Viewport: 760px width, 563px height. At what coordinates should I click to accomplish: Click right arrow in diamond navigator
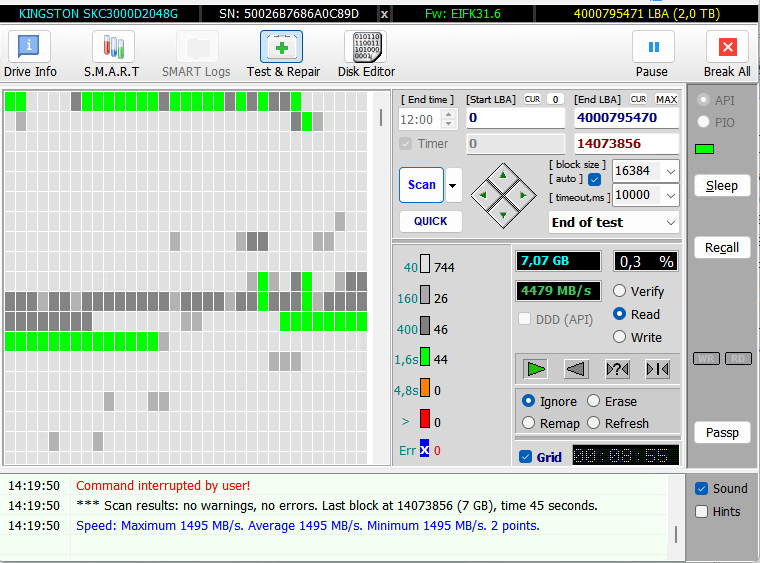pyautogui.click(x=523, y=195)
